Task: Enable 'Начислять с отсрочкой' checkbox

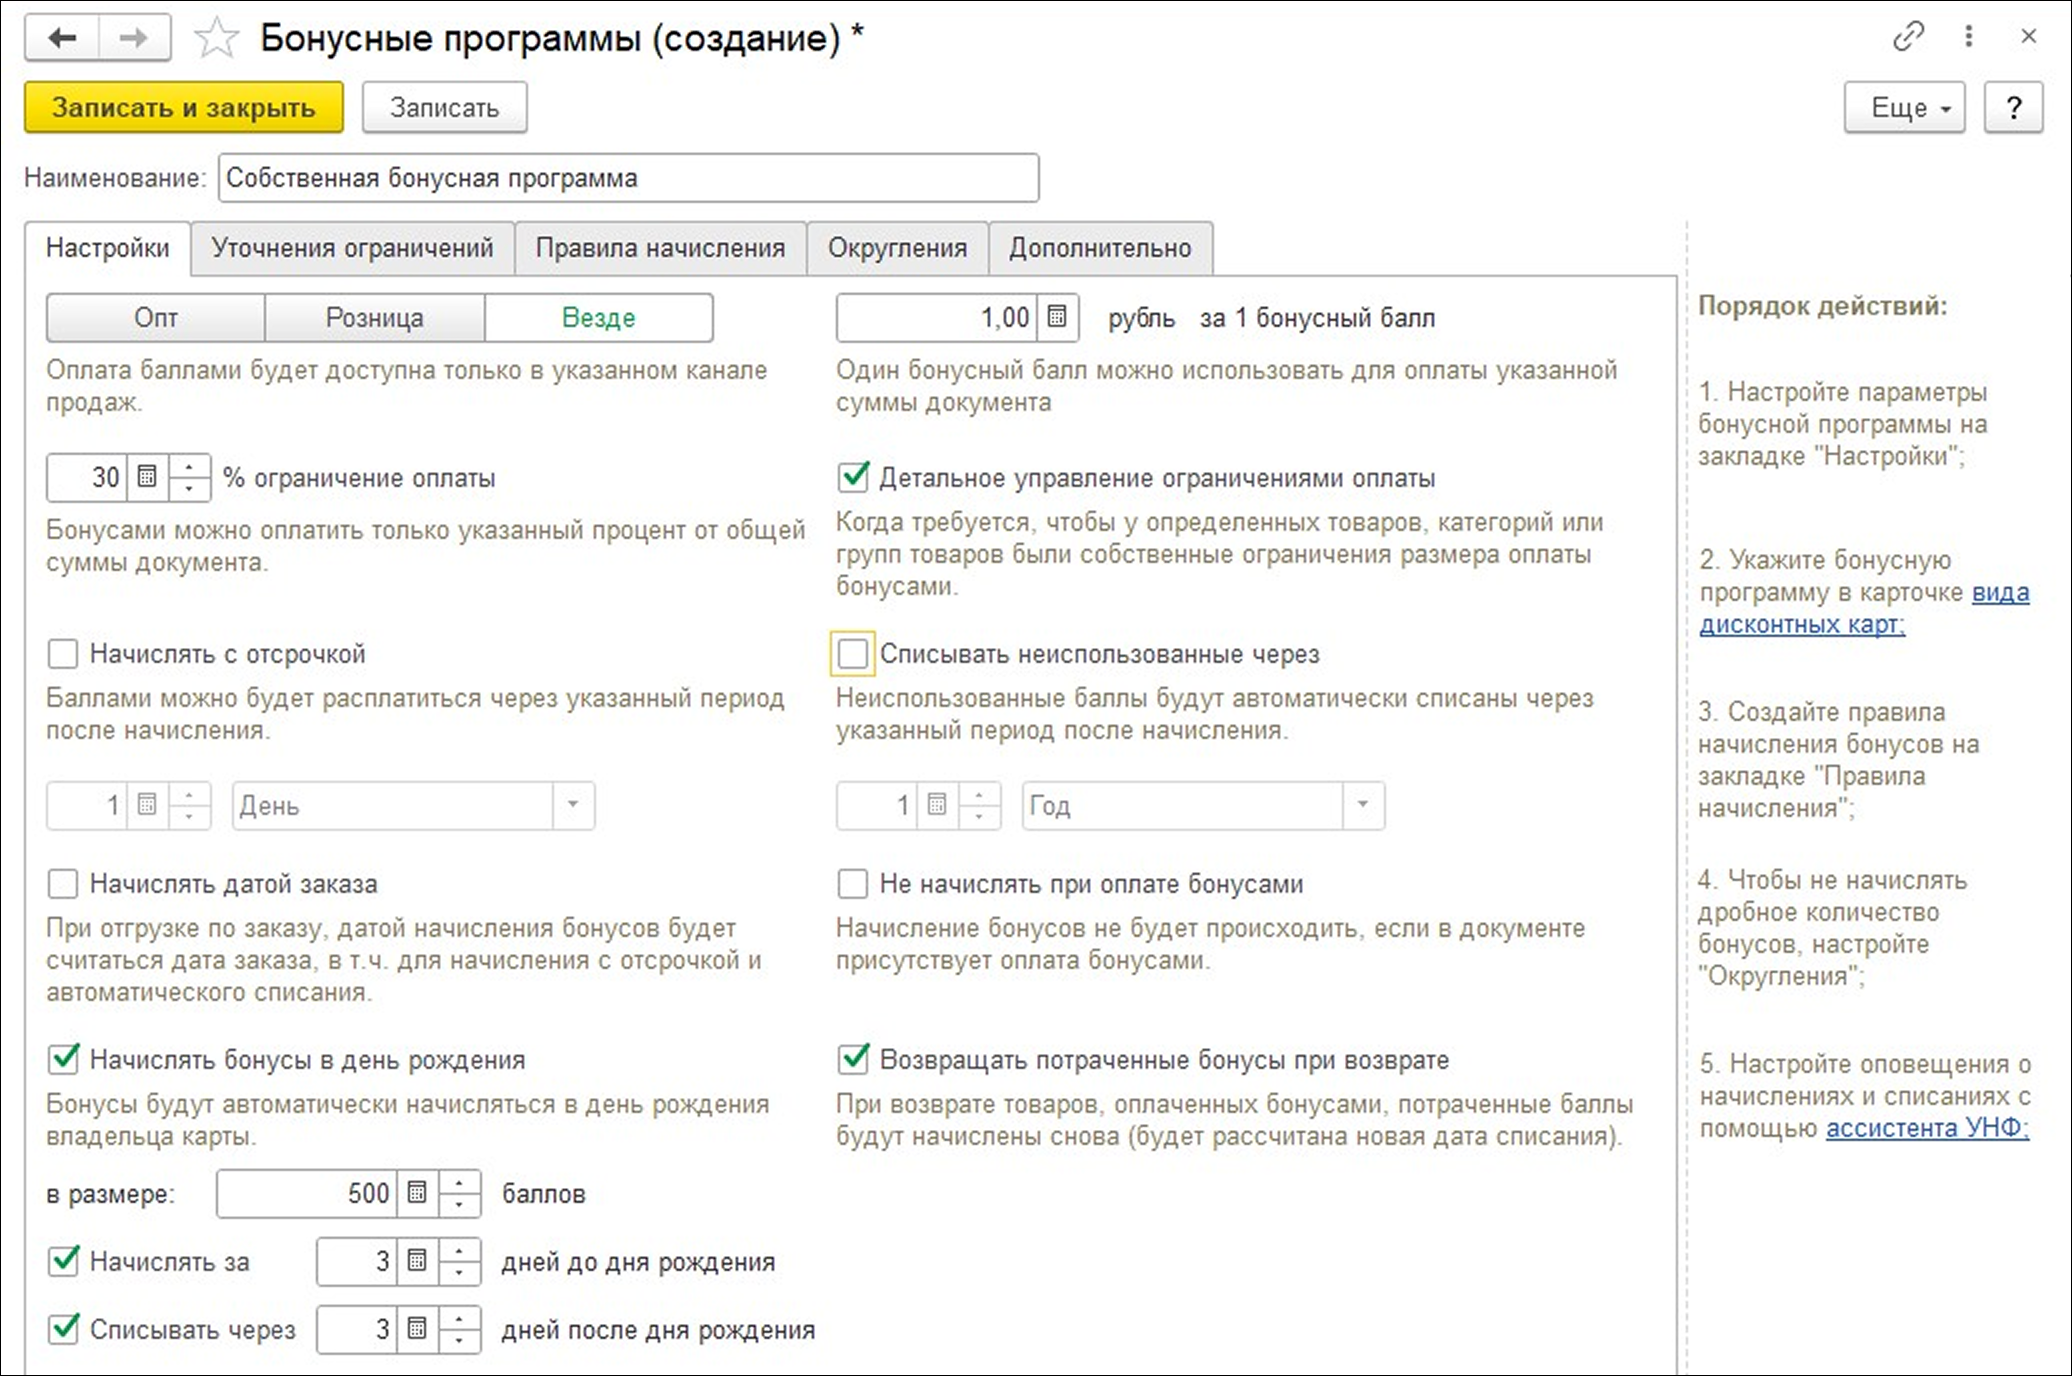Action: (63, 654)
